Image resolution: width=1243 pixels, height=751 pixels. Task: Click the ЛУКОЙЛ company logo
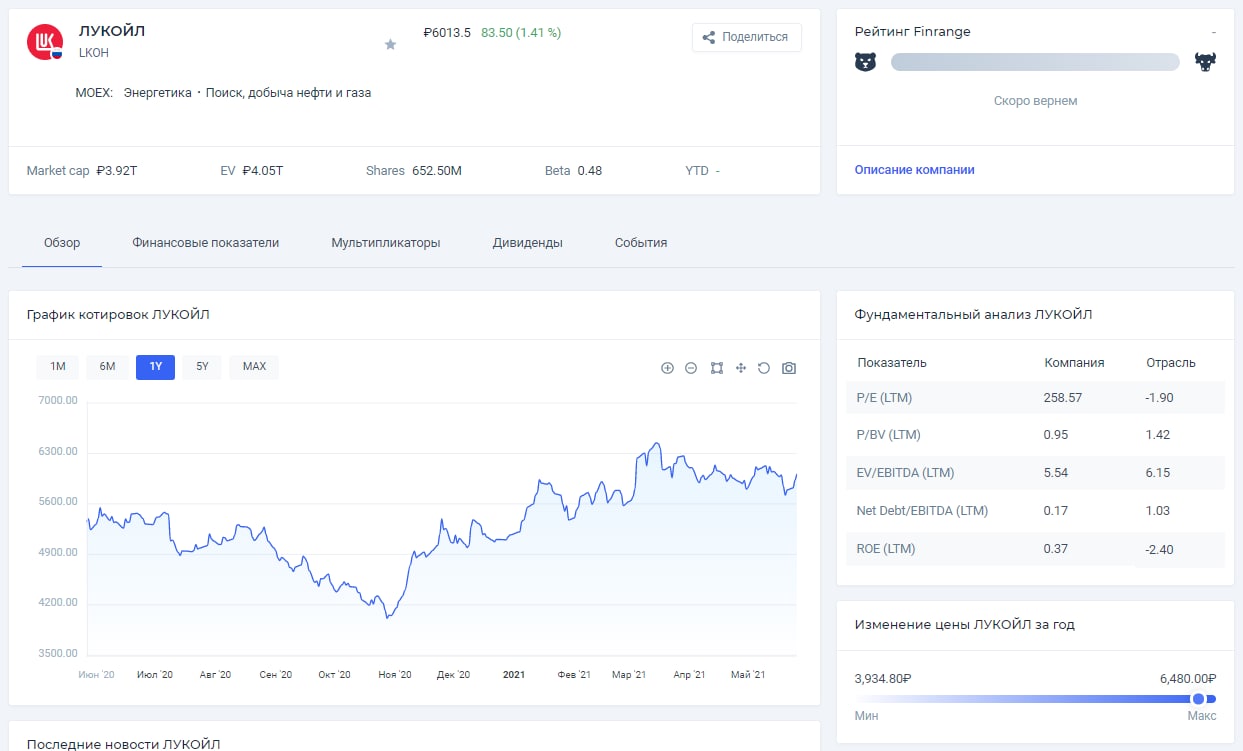(x=45, y=41)
